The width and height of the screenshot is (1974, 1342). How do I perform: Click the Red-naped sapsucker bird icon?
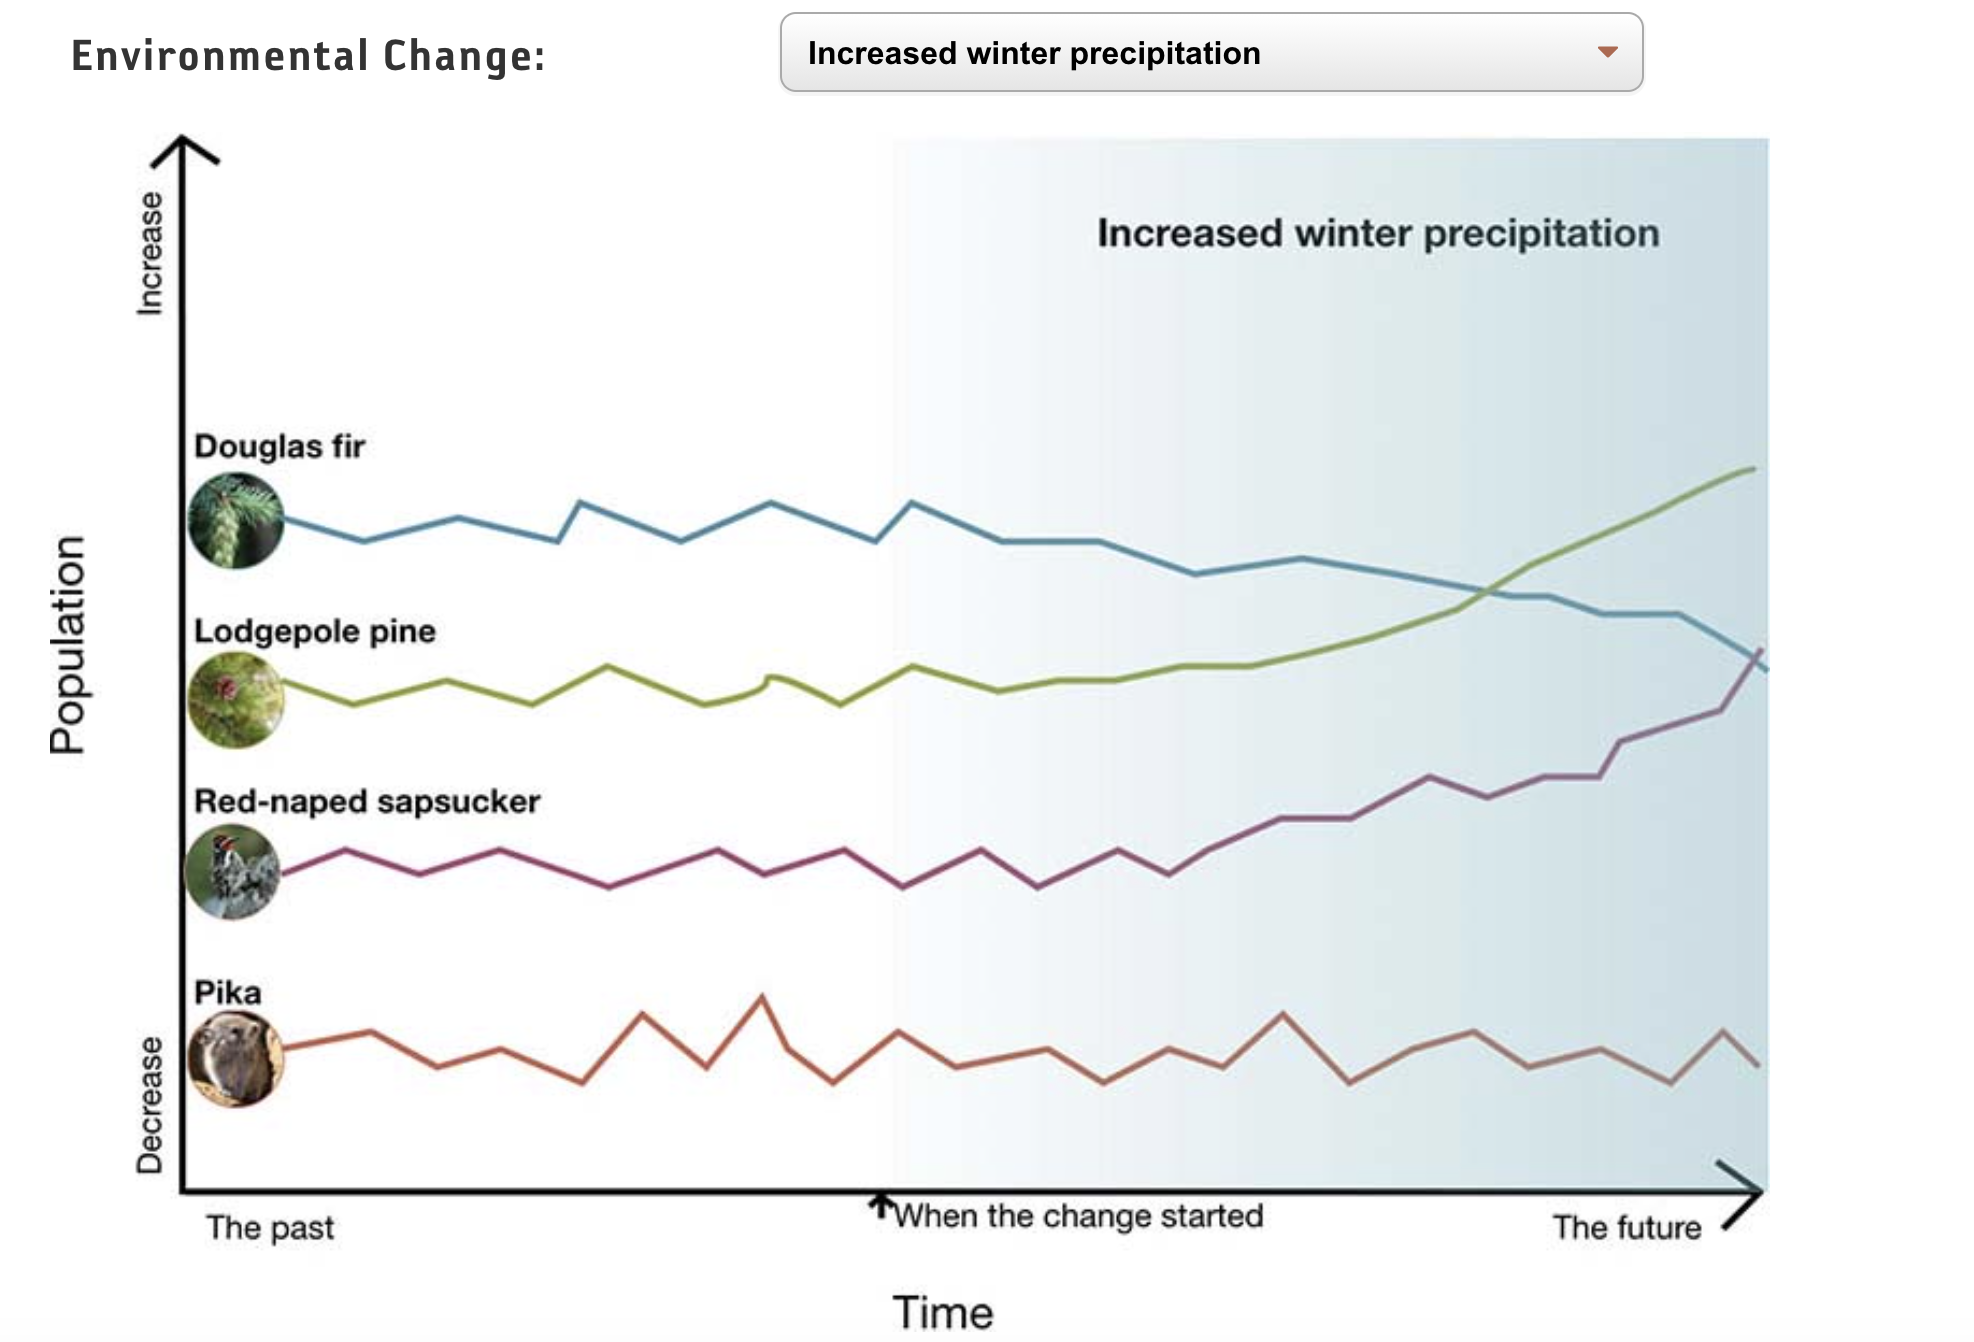click(233, 871)
